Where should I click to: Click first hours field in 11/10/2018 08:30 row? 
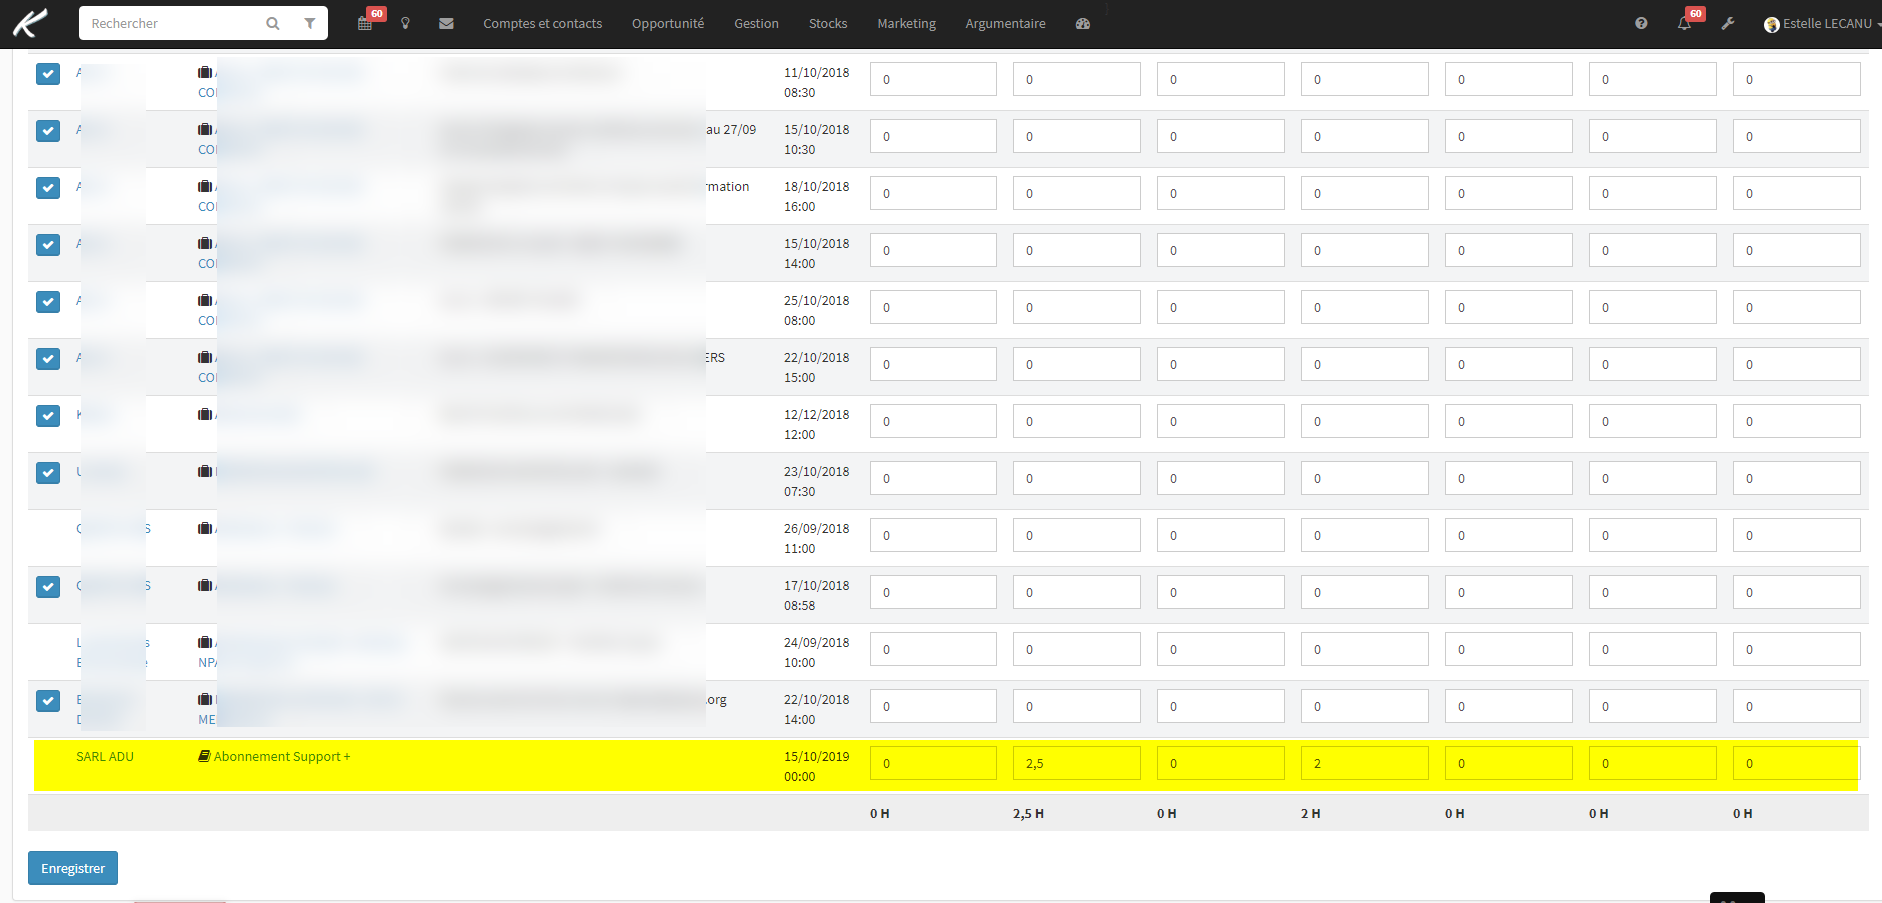(933, 79)
